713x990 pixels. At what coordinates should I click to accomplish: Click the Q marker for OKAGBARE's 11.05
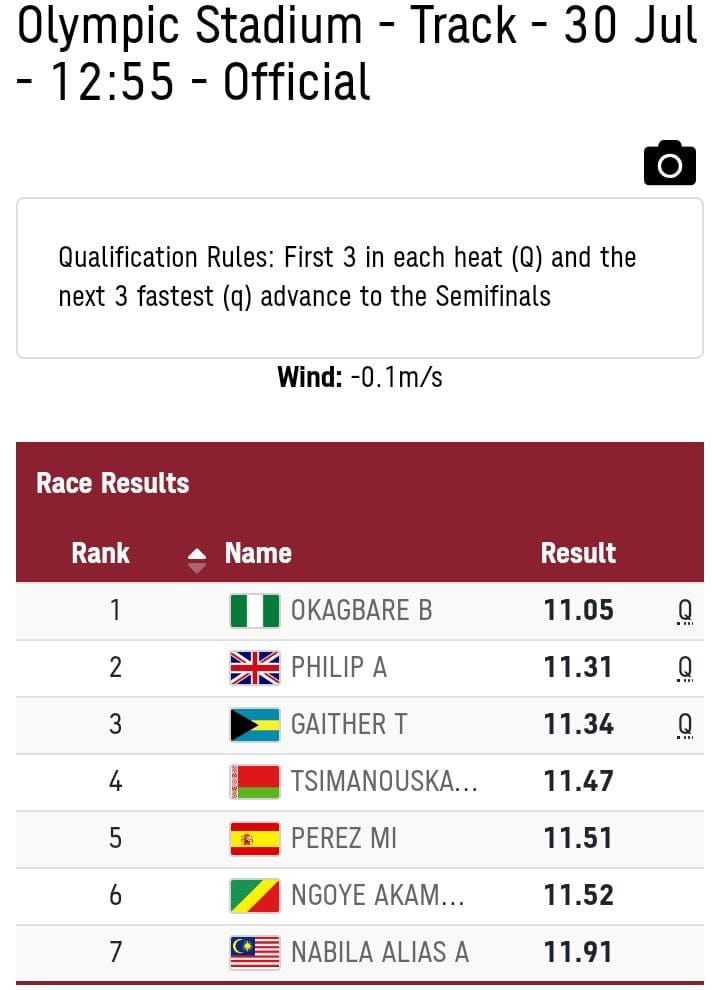point(685,611)
